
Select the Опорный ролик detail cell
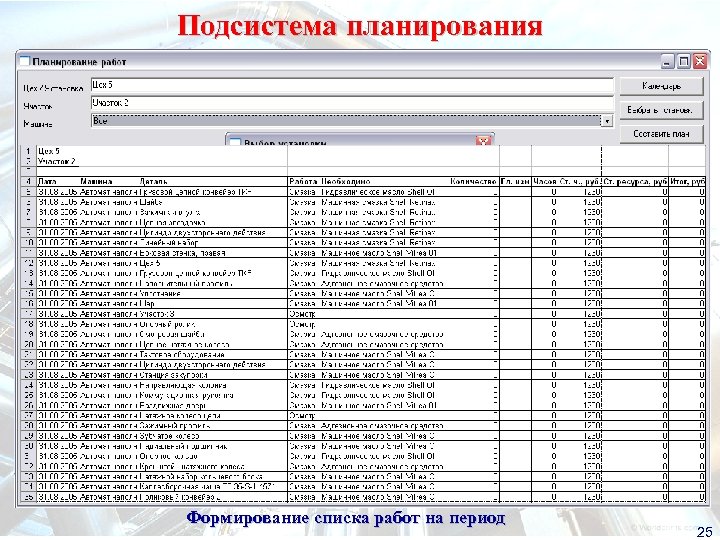[x=168, y=324]
